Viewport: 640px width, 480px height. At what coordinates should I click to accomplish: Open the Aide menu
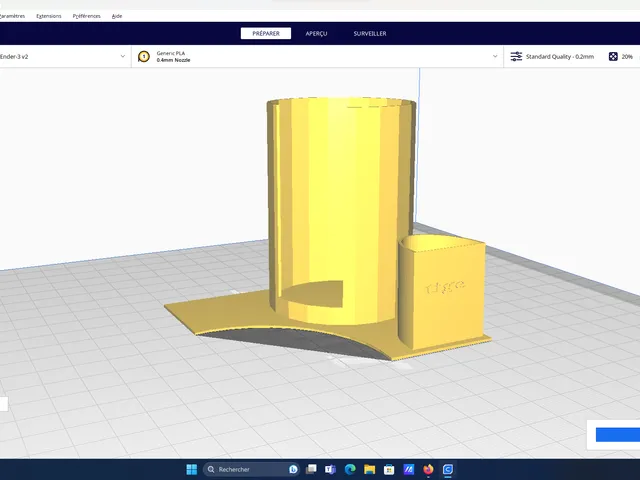click(x=117, y=16)
